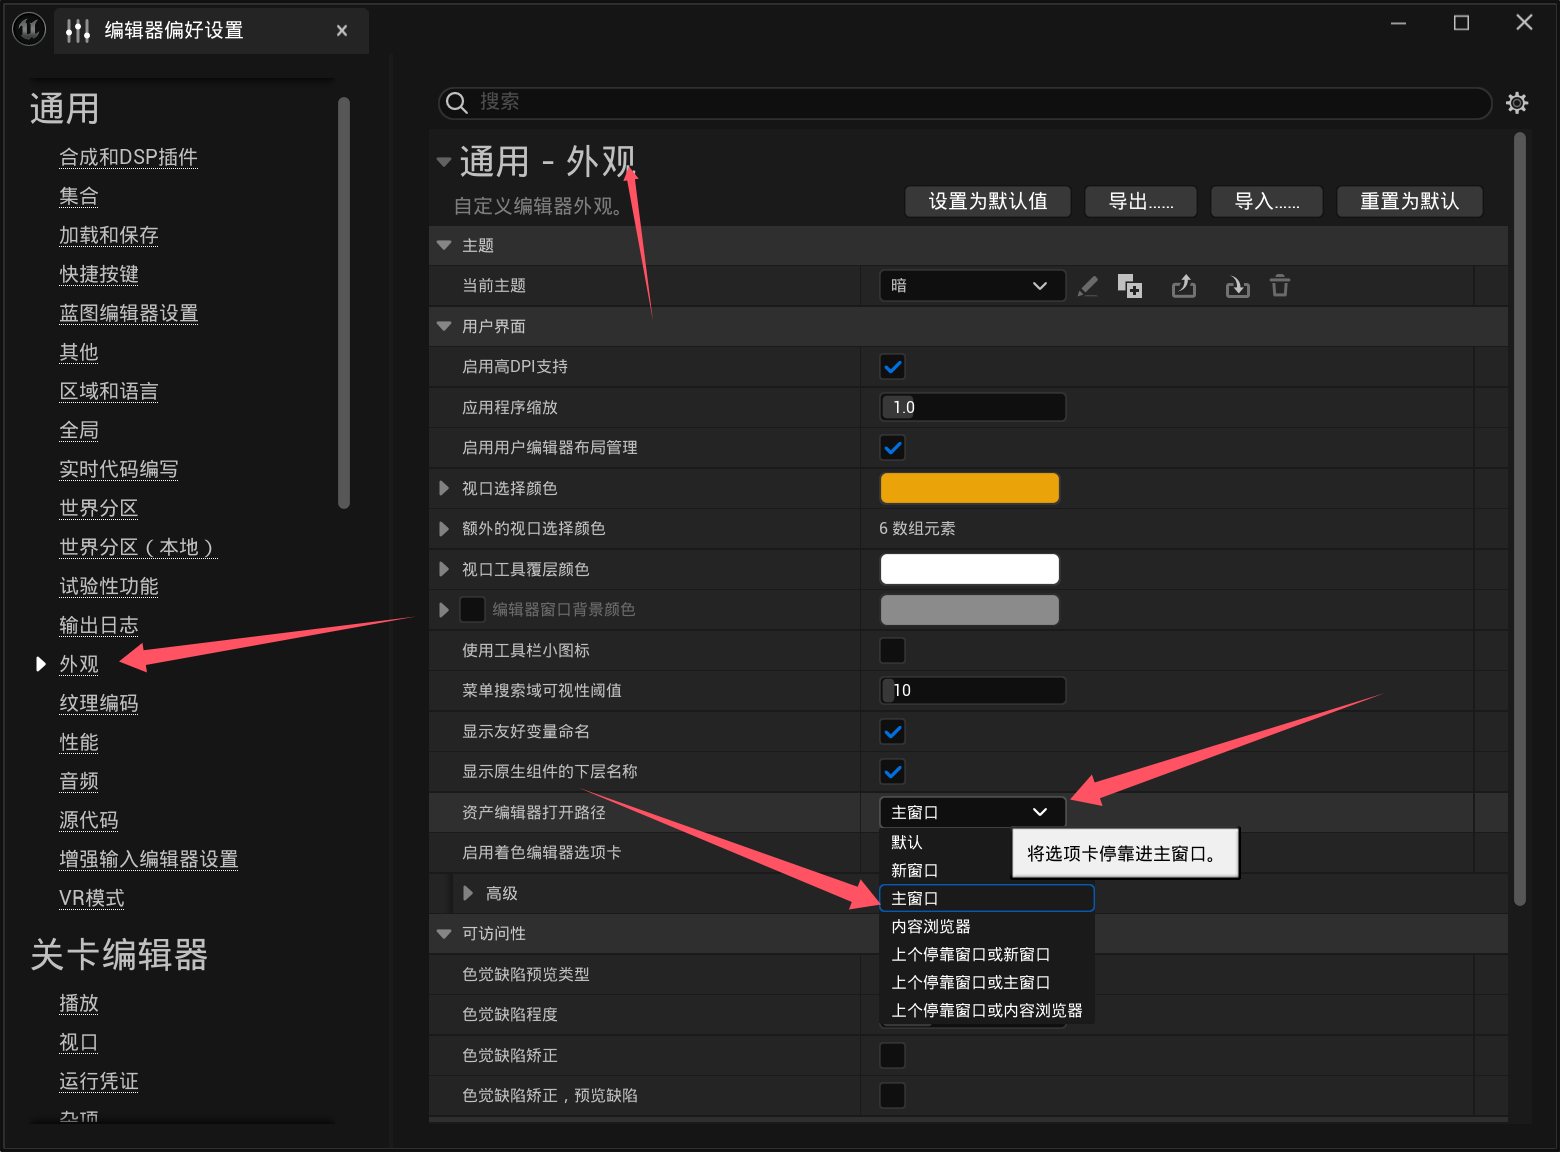Screen dimensions: 1560x1152
Task: Toggle 使用工具栏小图标 checkbox
Action: coord(892,650)
